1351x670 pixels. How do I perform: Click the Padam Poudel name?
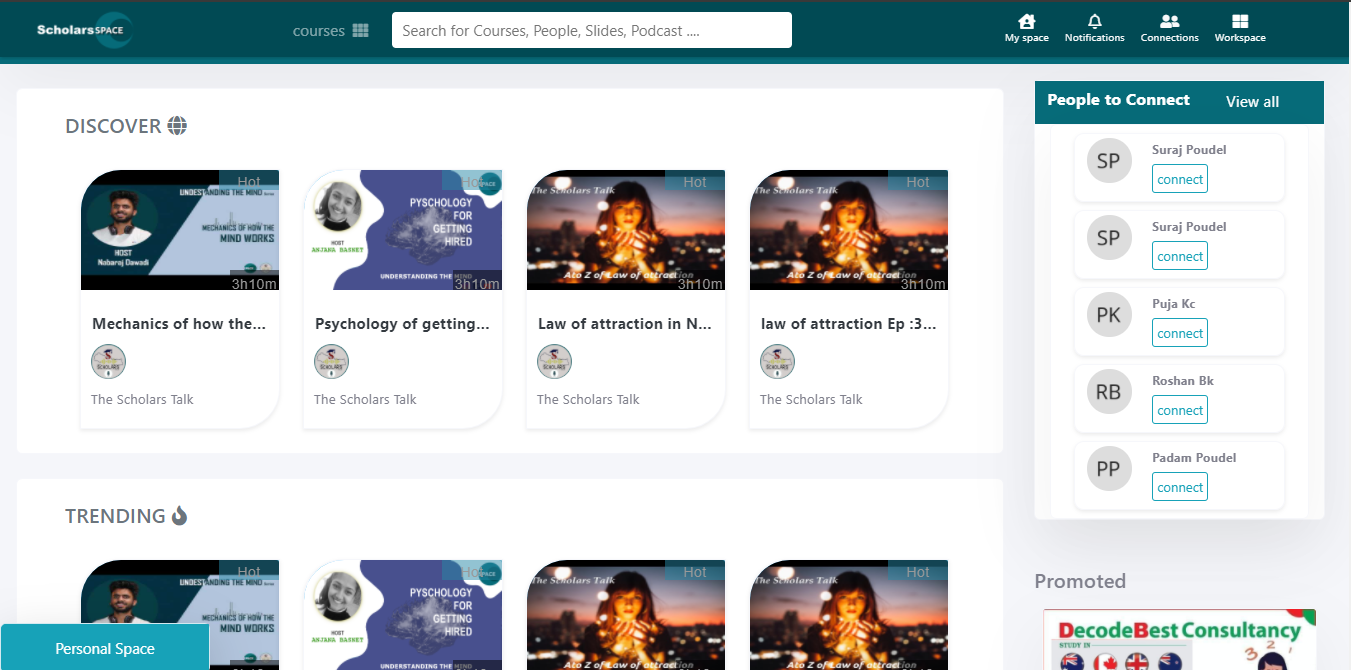pos(1194,458)
